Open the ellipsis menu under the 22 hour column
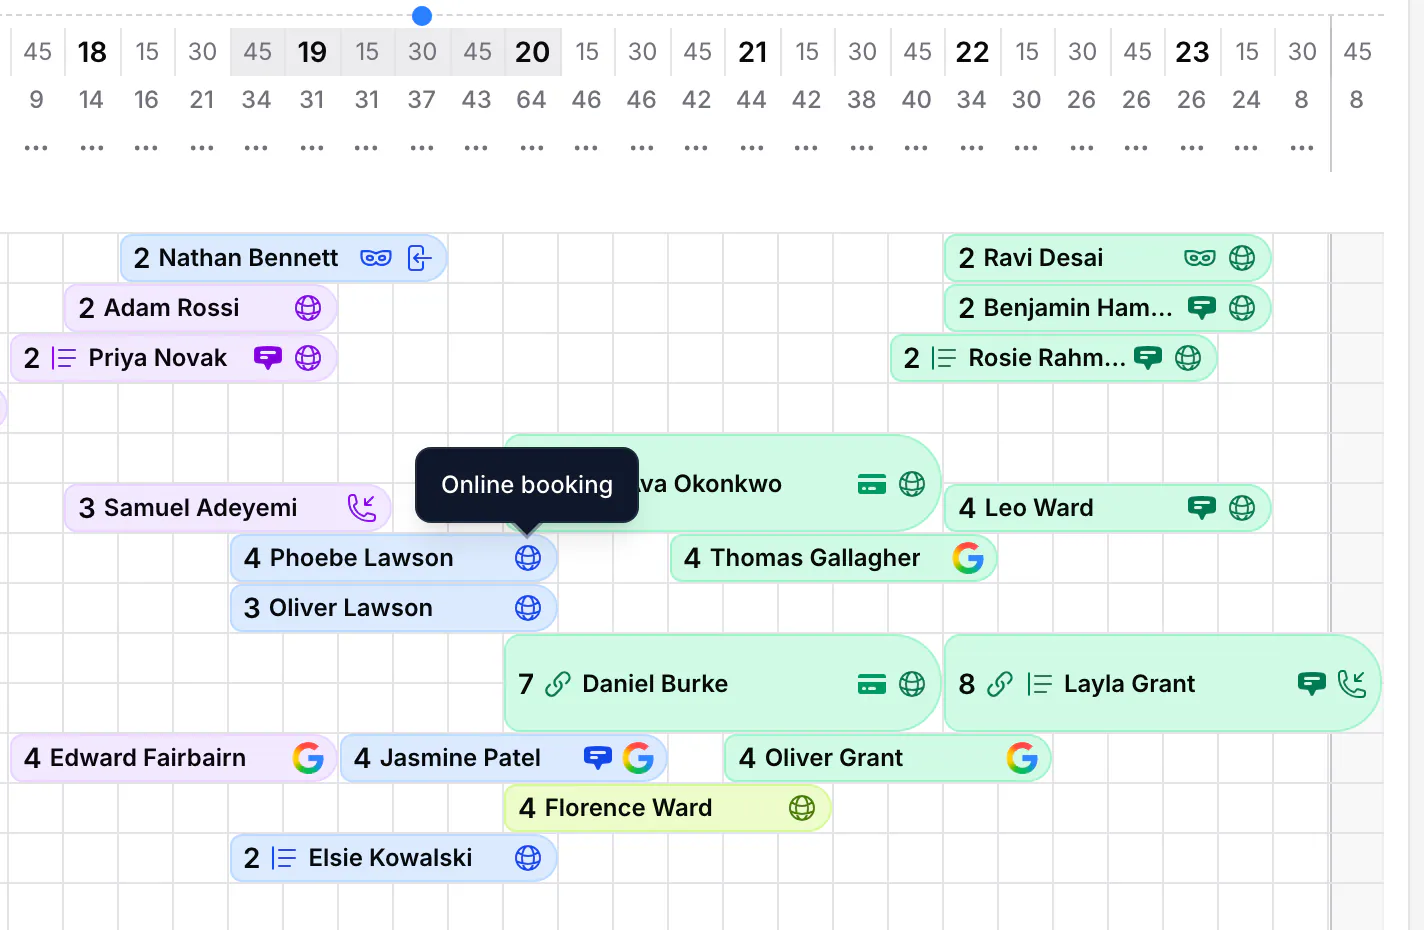Screen dimensions: 1424x930 click(x=972, y=148)
